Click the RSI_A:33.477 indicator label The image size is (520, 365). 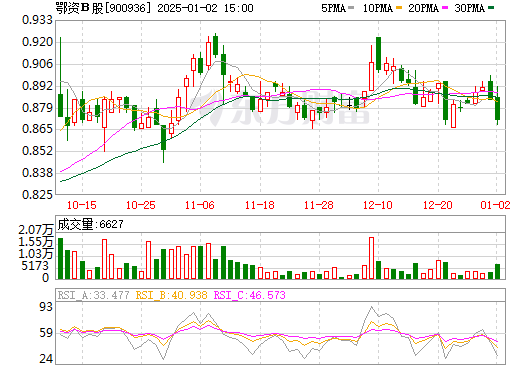point(94,295)
